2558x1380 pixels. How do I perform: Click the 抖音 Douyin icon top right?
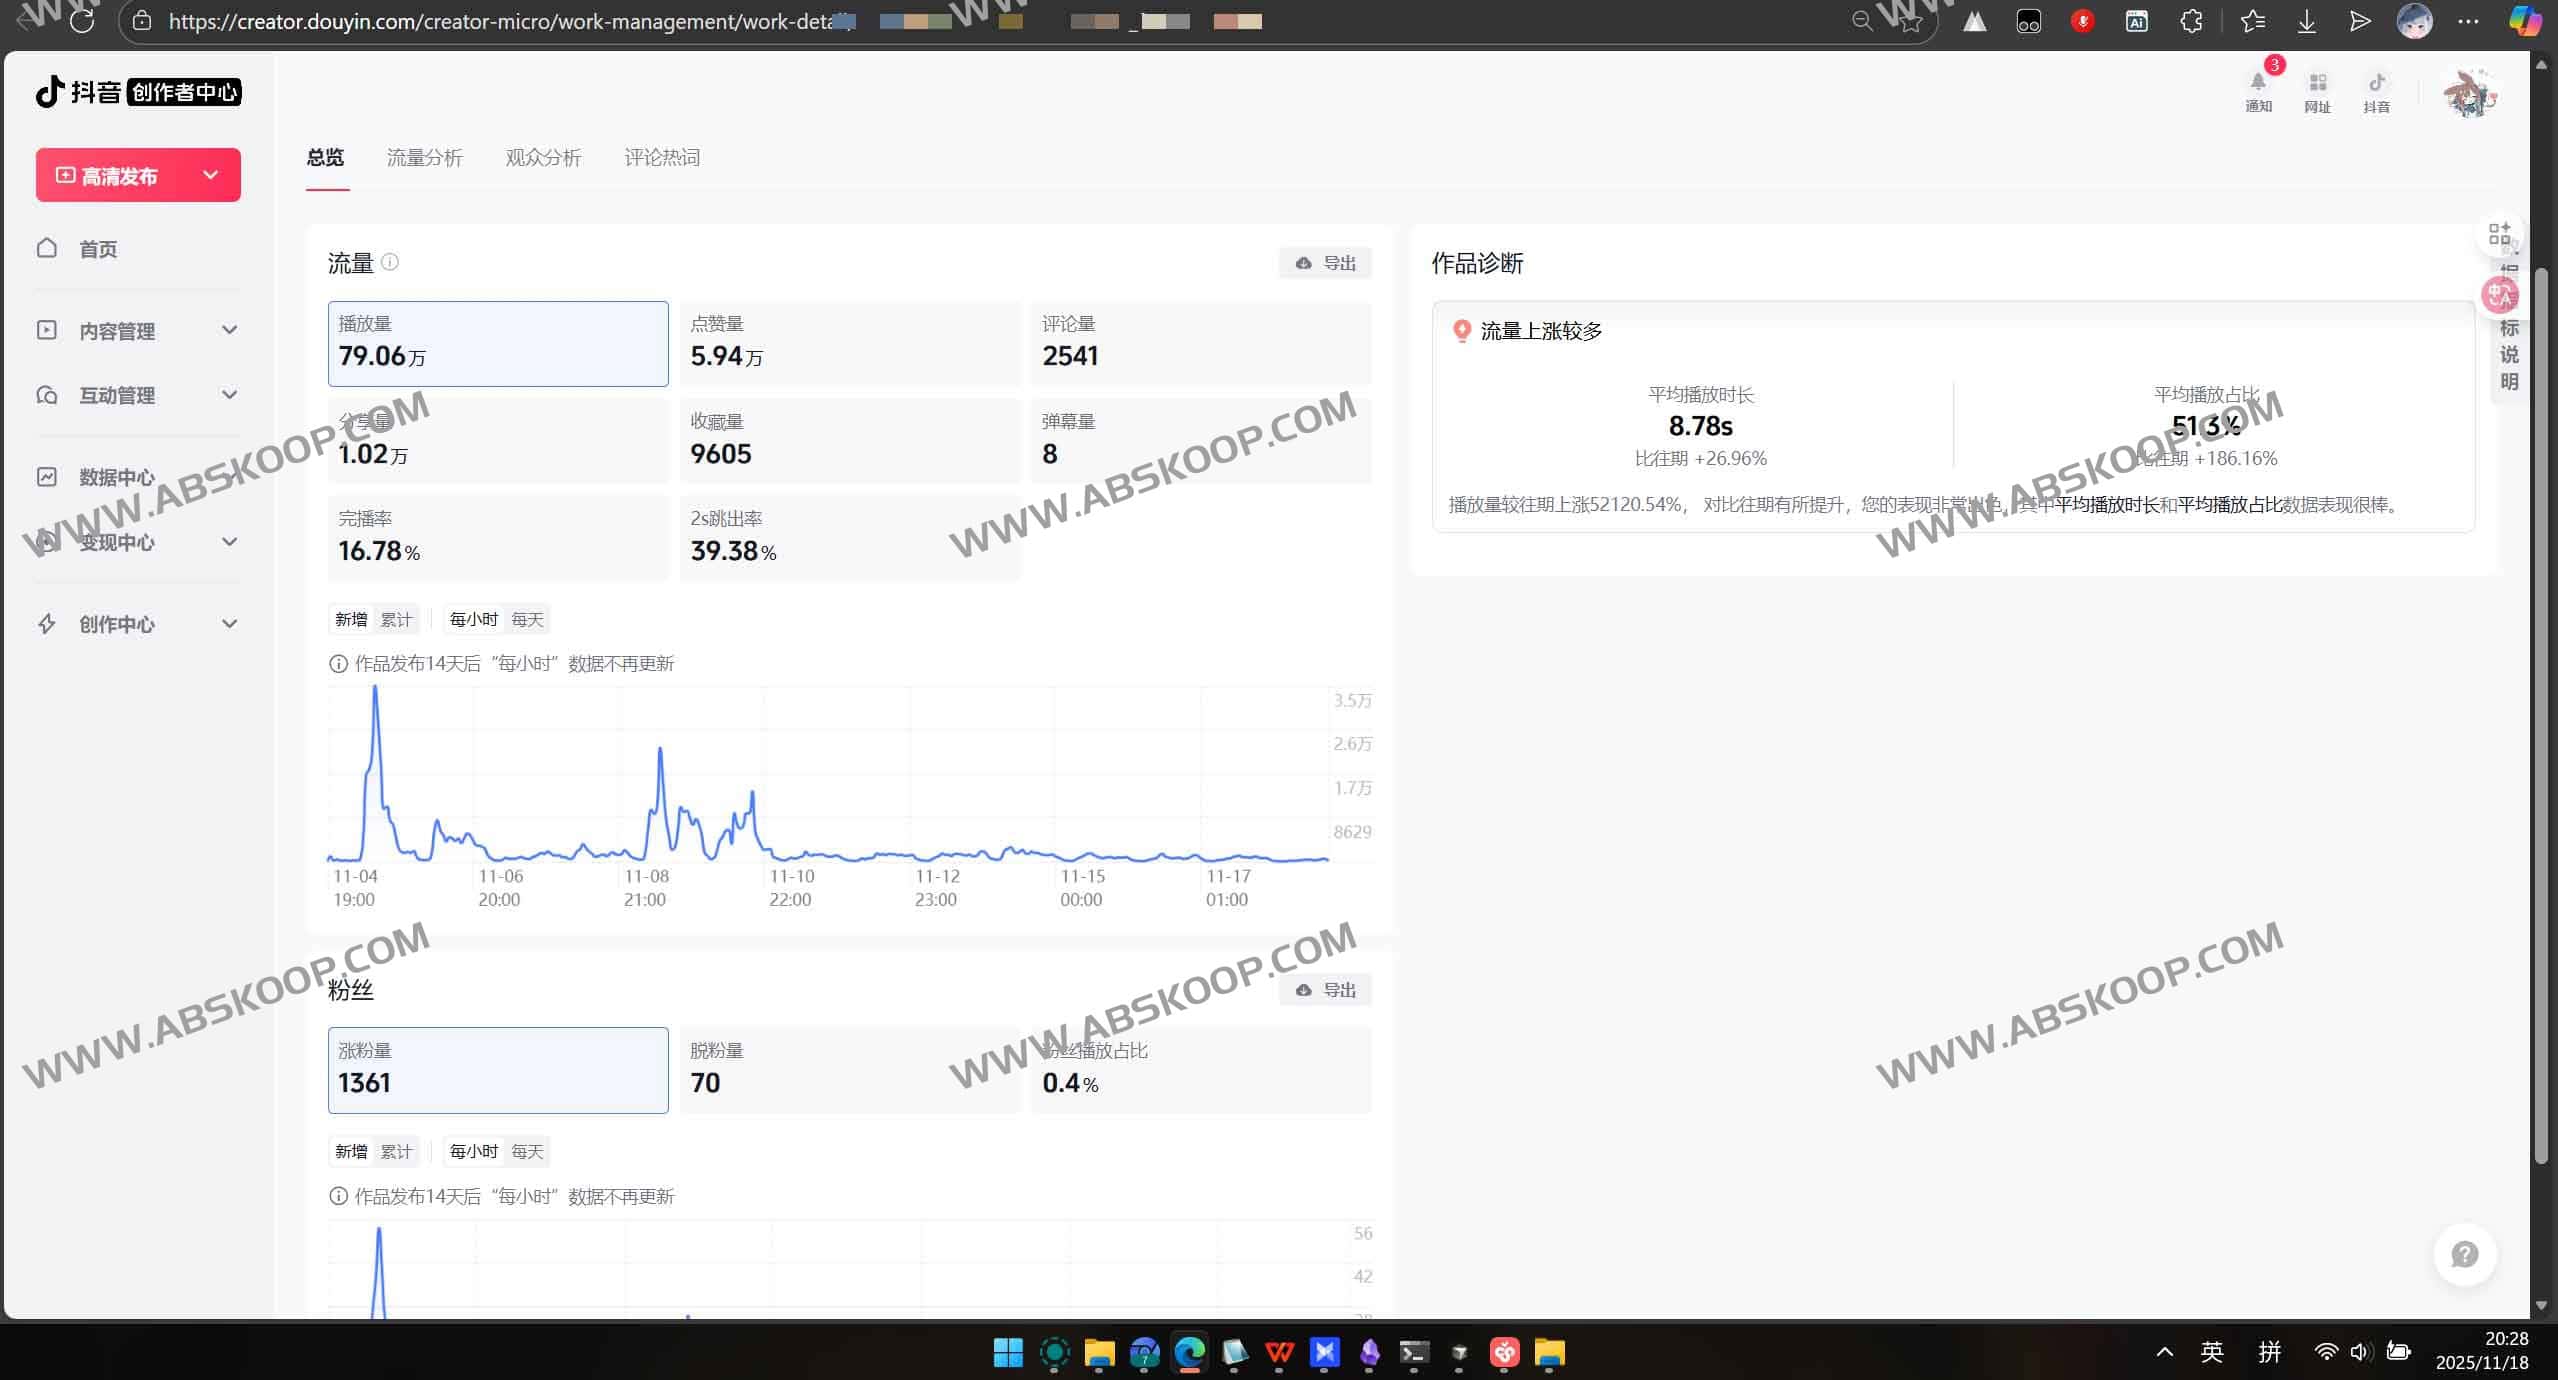point(2377,90)
